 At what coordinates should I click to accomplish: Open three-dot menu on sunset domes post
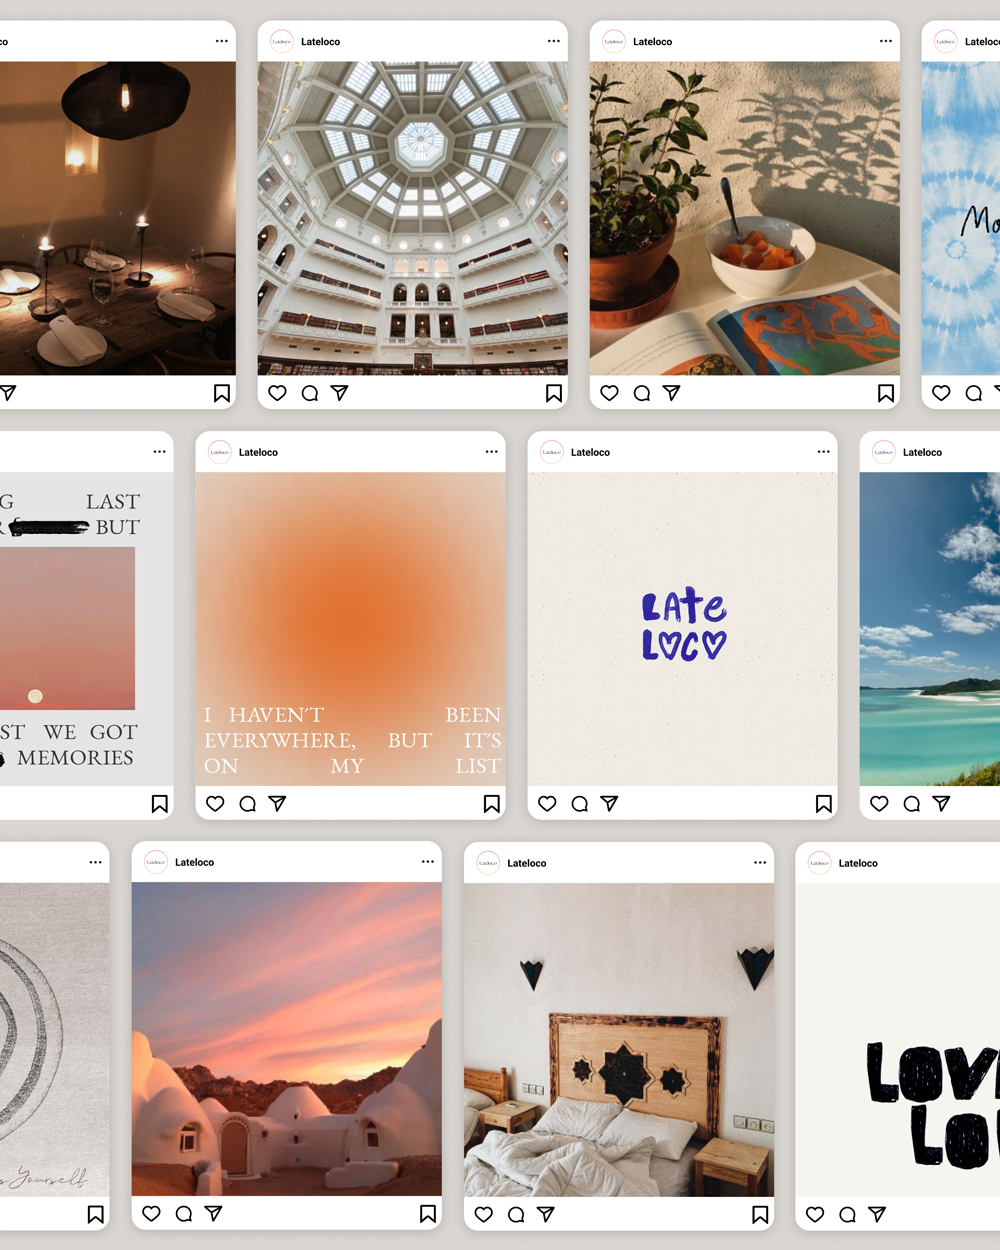pos(427,861)
